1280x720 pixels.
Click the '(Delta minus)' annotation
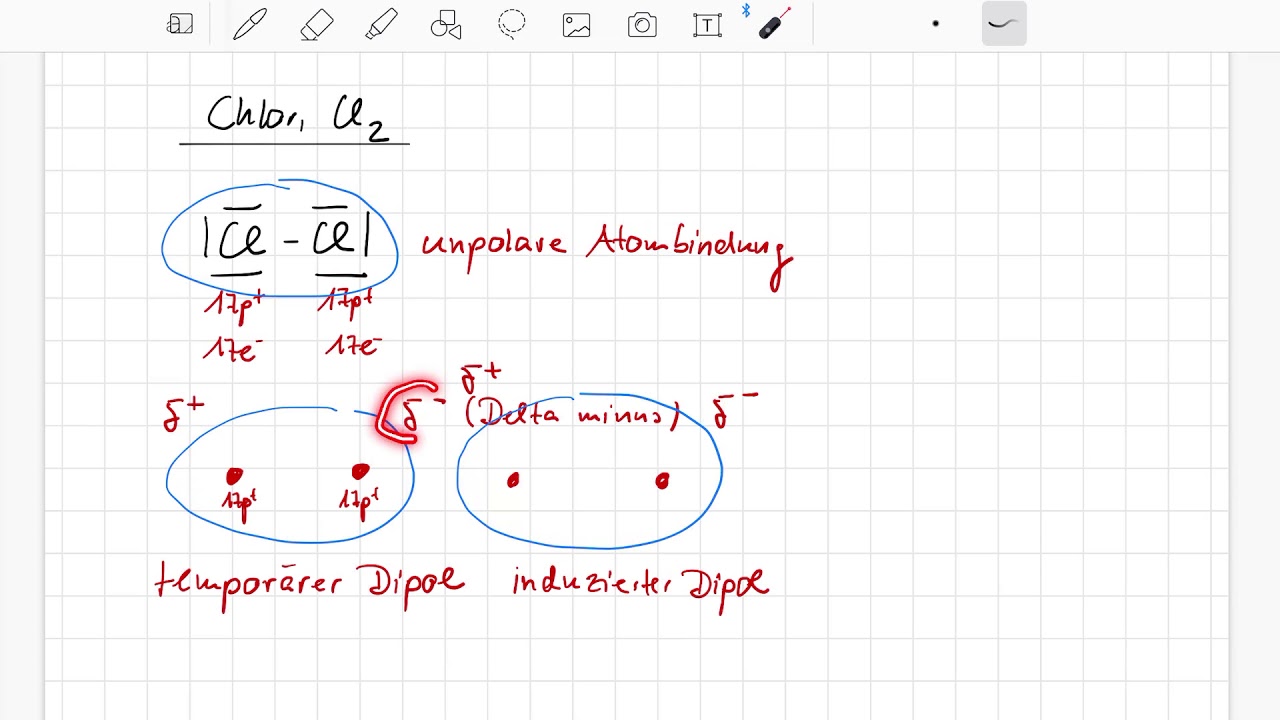tap(573, 413)
